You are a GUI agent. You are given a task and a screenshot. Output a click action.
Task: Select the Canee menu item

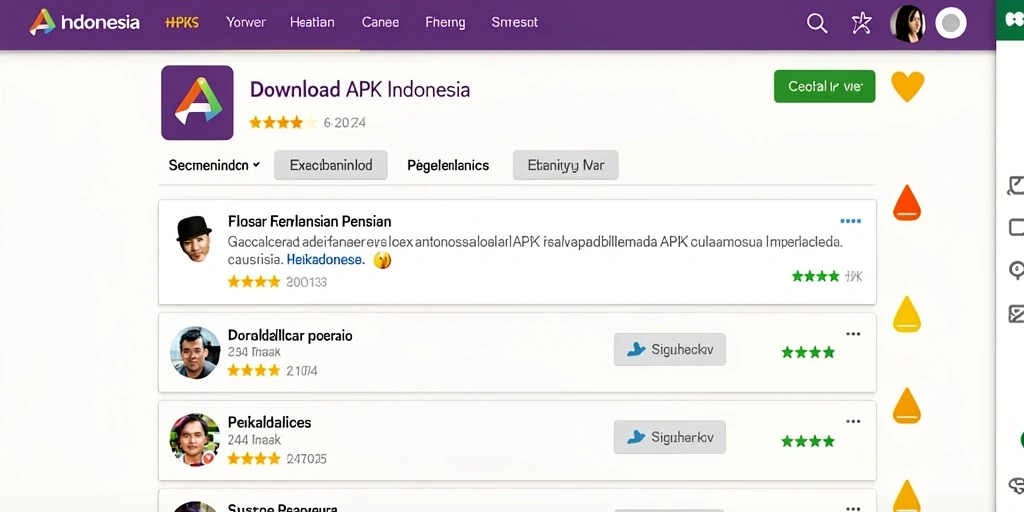pyautogui.click(x=380, y=22)
